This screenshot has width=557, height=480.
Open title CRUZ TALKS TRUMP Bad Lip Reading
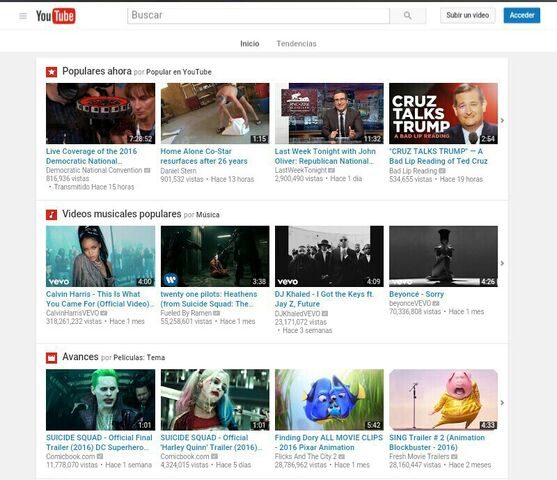pyautogui.click(x=438, y=156)
